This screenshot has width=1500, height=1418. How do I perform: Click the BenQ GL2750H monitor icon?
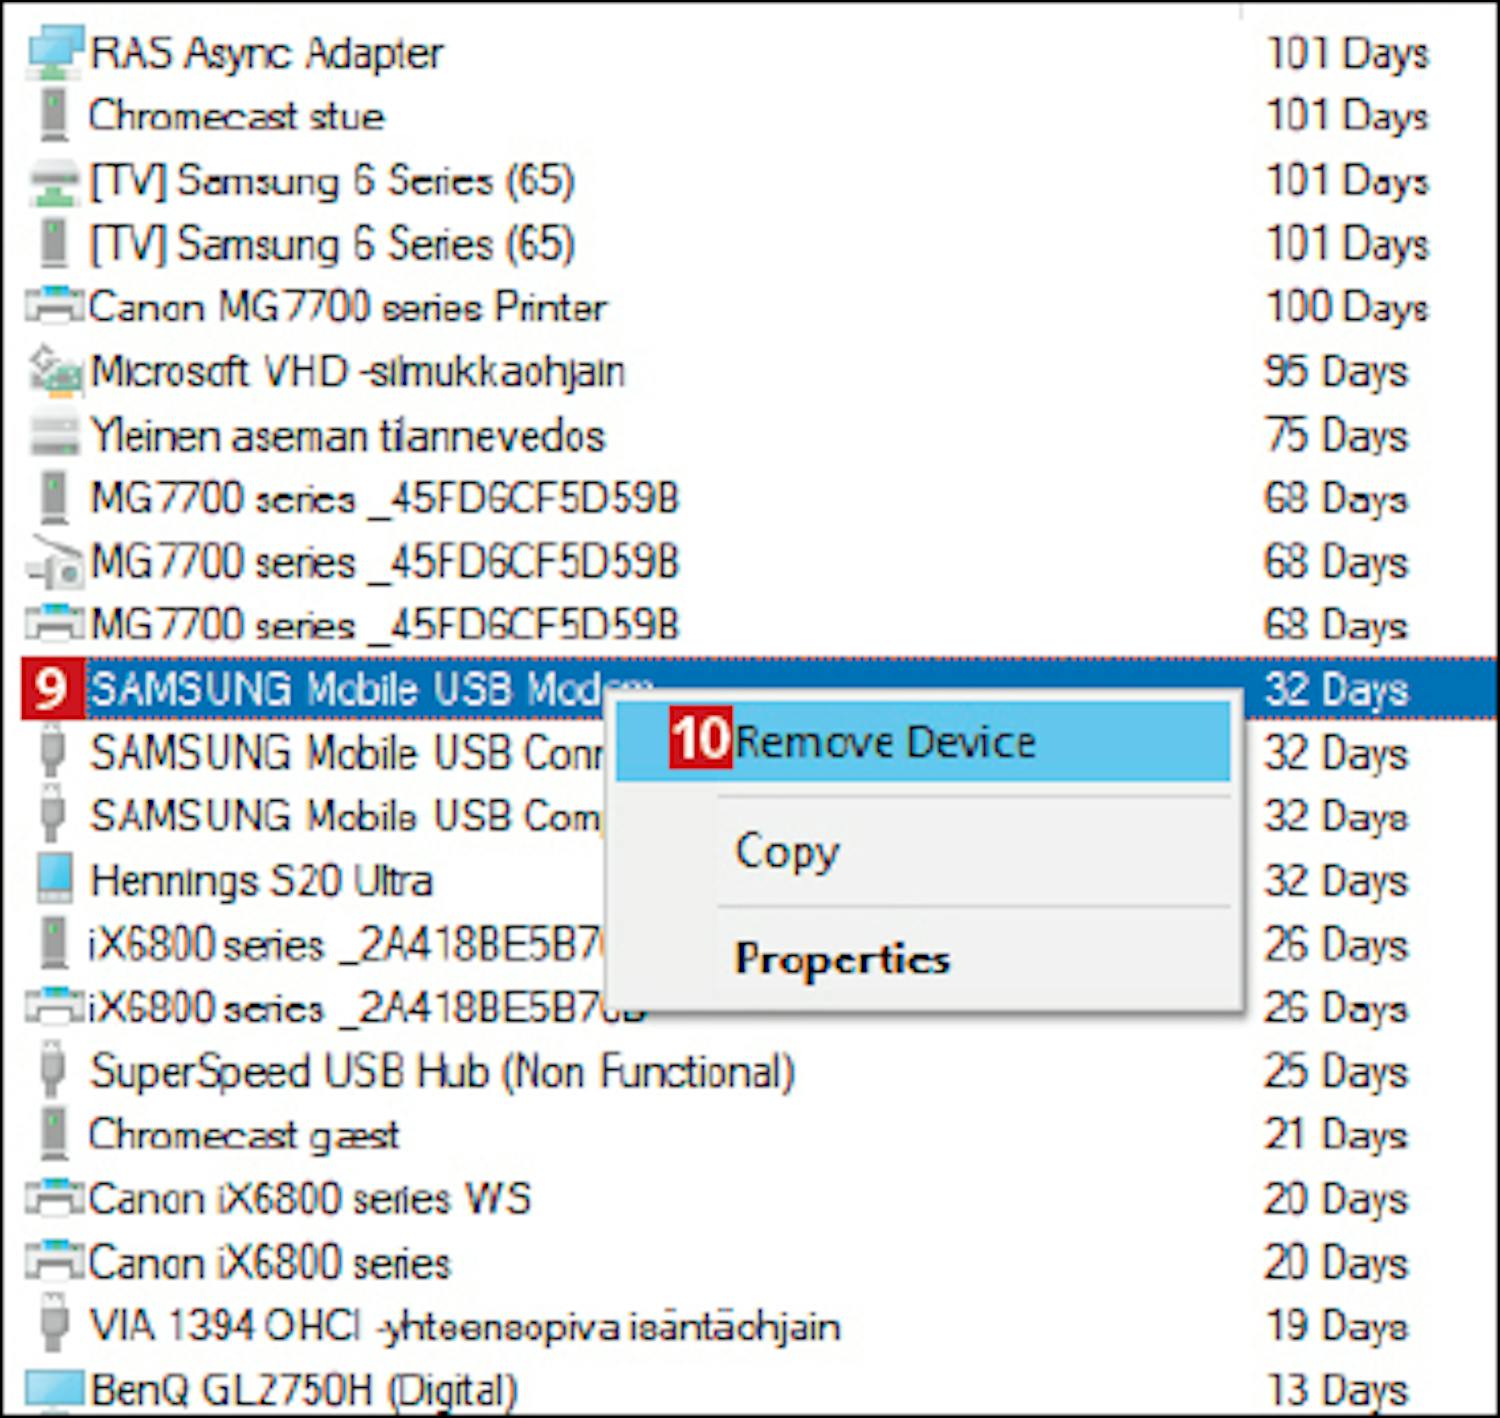point(54,1389)
